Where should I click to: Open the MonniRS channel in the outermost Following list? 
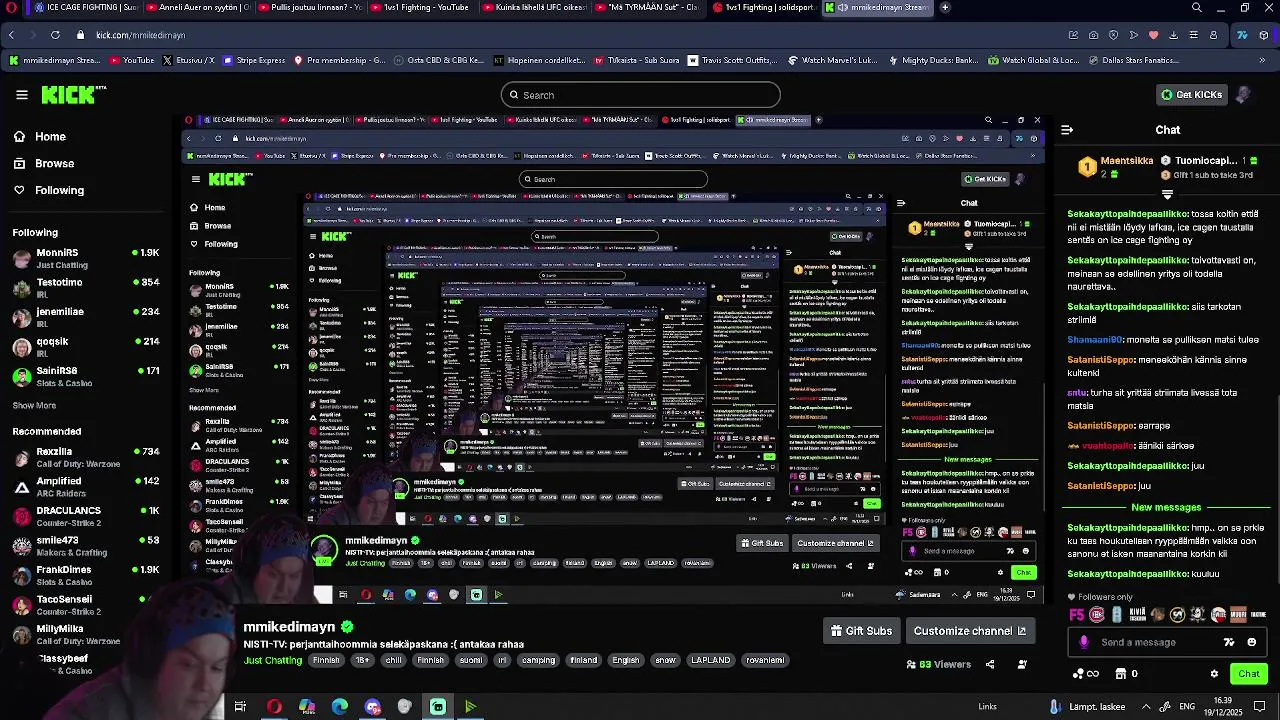(86, 258)
